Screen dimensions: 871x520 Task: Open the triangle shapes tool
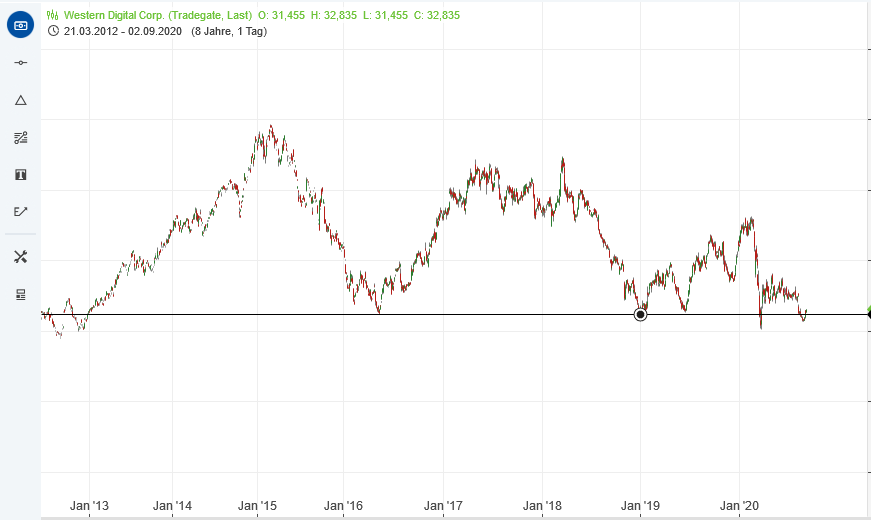(x=21, y=101)
